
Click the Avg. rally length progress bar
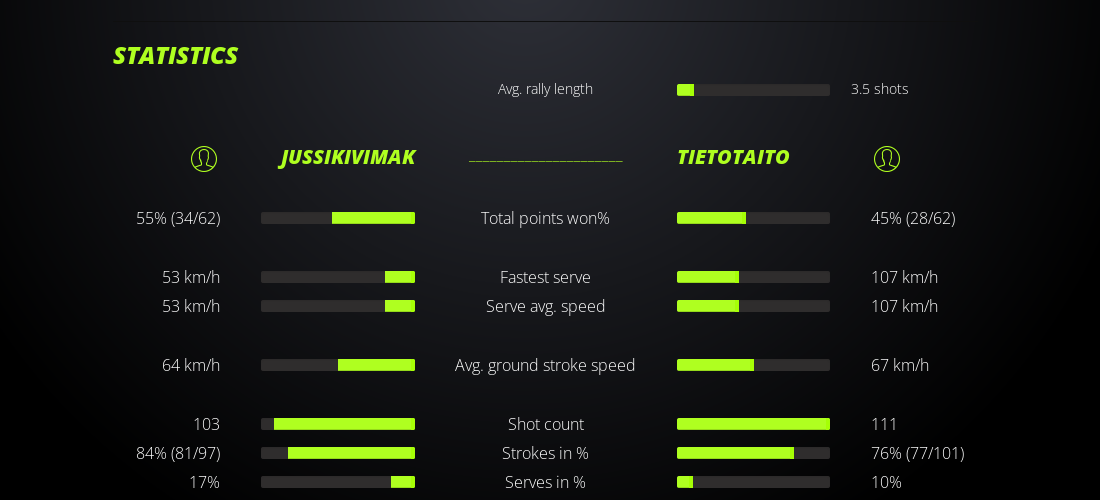753,90
